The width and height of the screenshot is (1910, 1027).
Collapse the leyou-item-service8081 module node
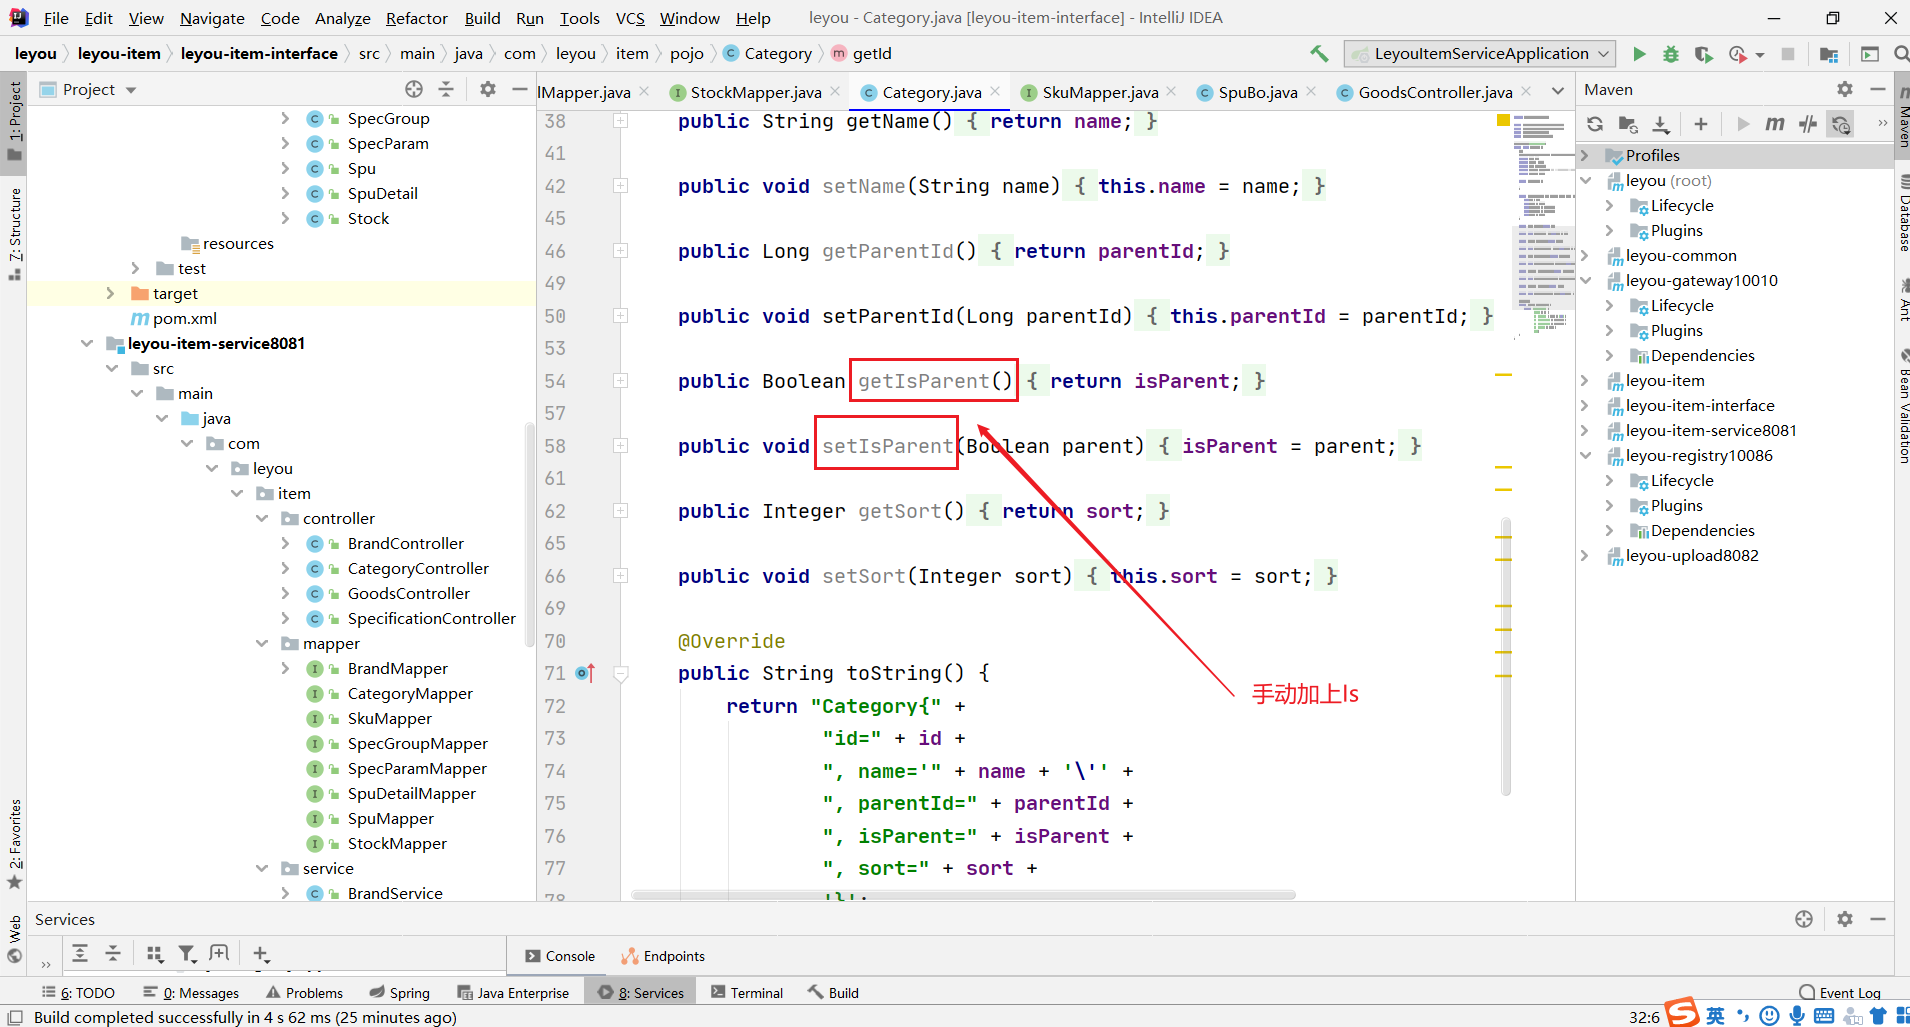click(x=86, y=343)
